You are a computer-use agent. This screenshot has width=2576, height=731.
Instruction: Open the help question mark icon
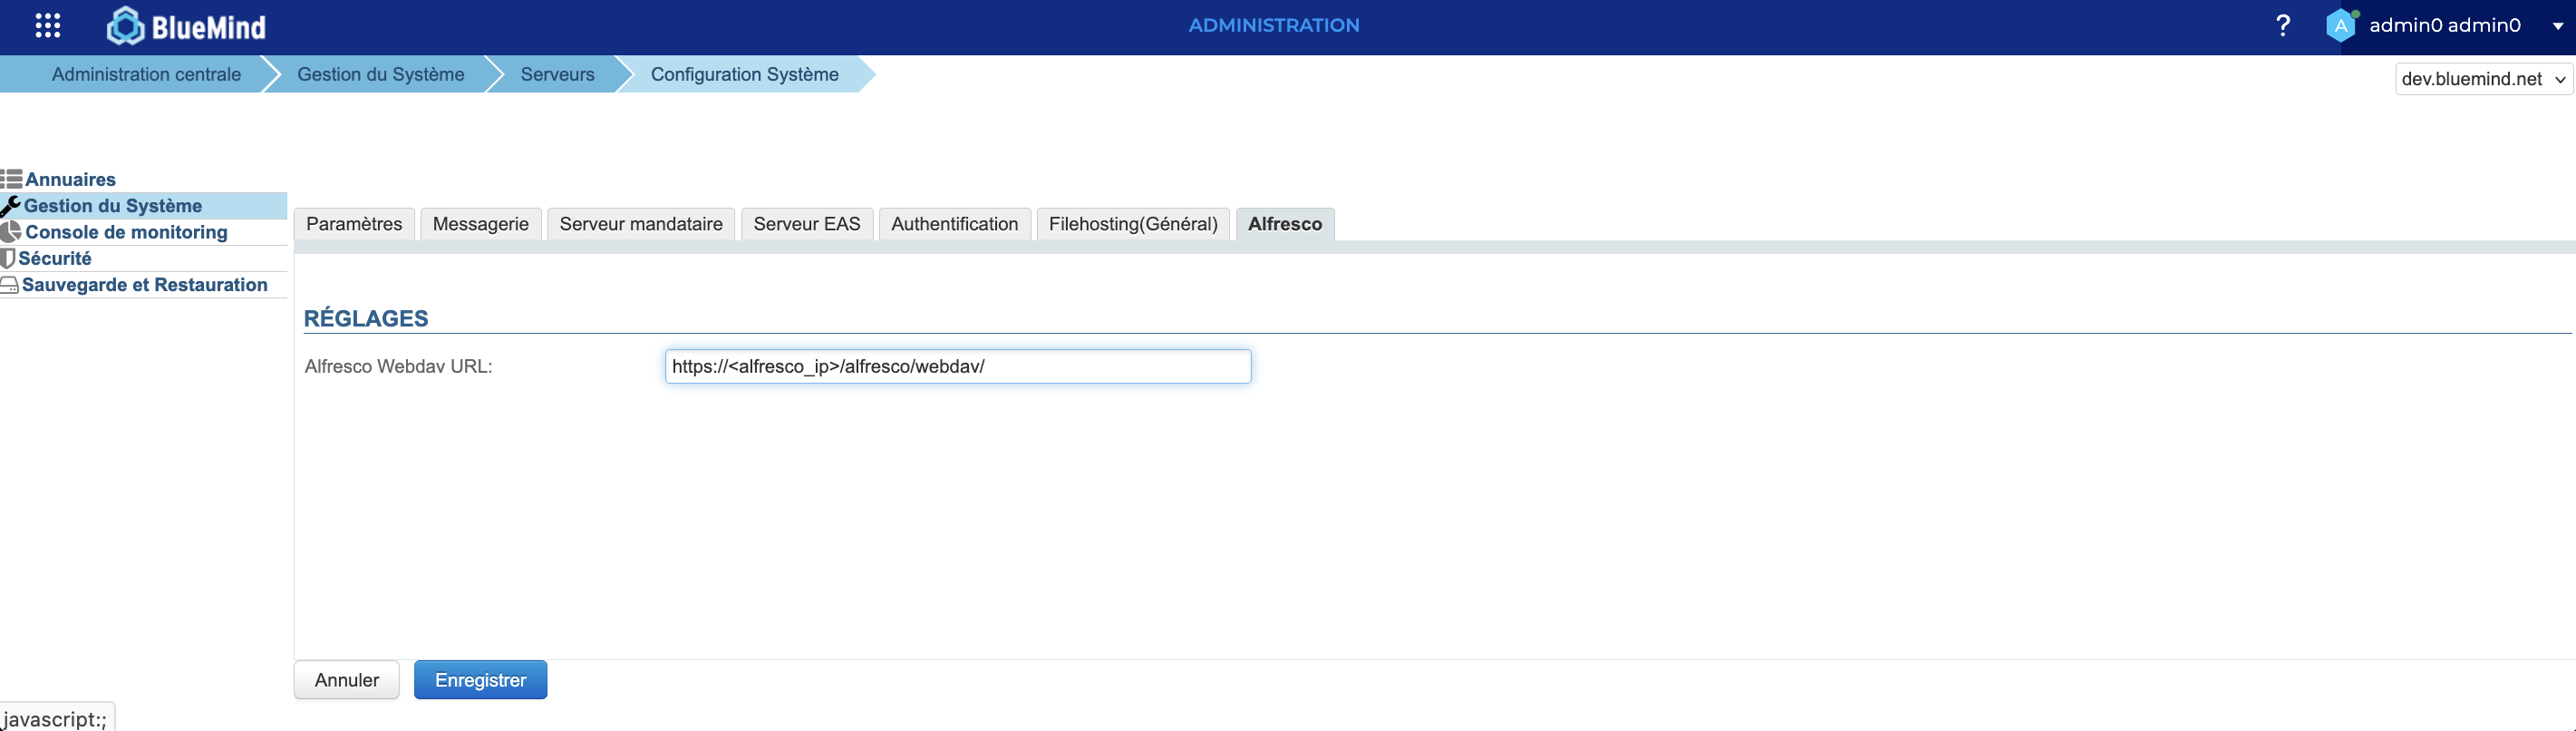2282,26
